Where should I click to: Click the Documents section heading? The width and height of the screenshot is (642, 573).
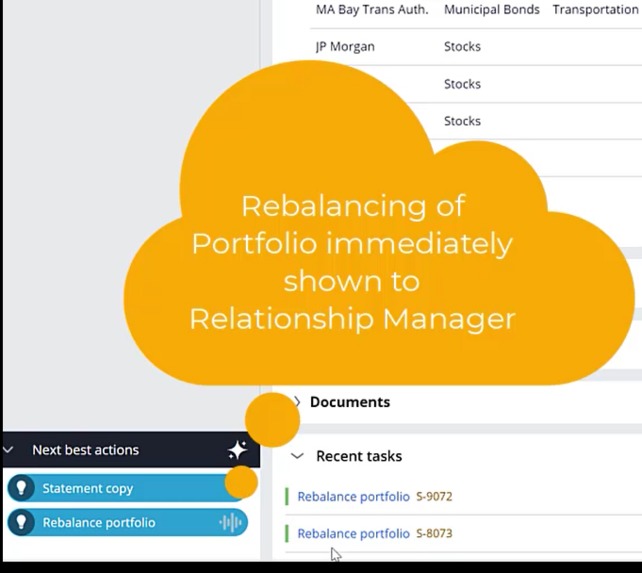[350, 402]
